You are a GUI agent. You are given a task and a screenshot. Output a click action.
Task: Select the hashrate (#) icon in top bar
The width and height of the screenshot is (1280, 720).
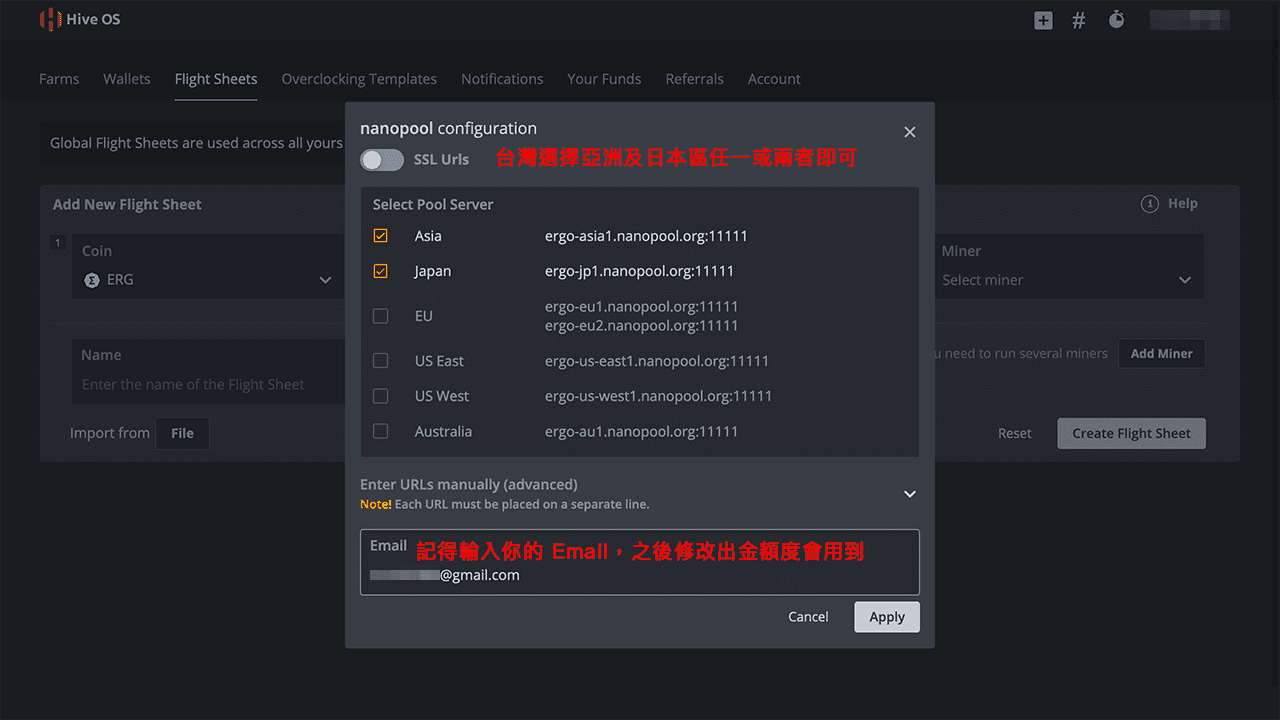click(1078, 19)
